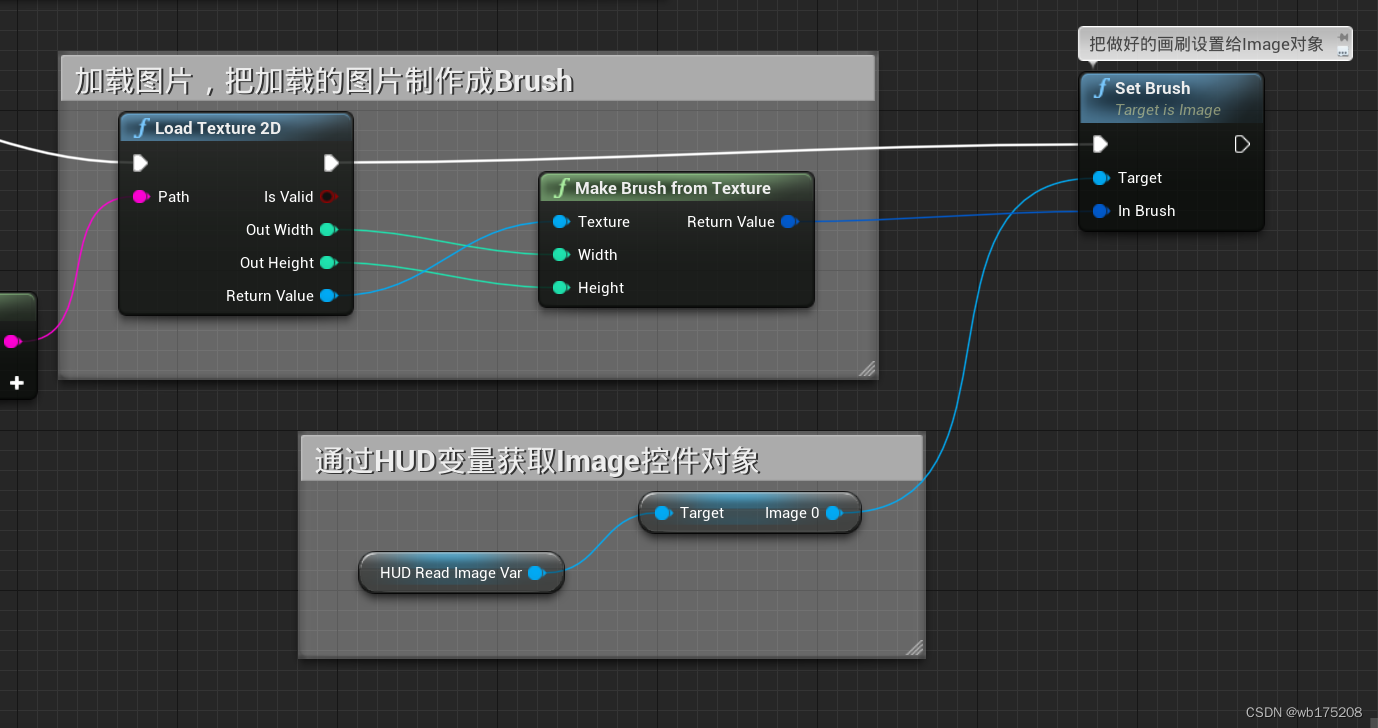
Task: Click pink output pin on left cut-off node
Action: (x=11, y=342)
